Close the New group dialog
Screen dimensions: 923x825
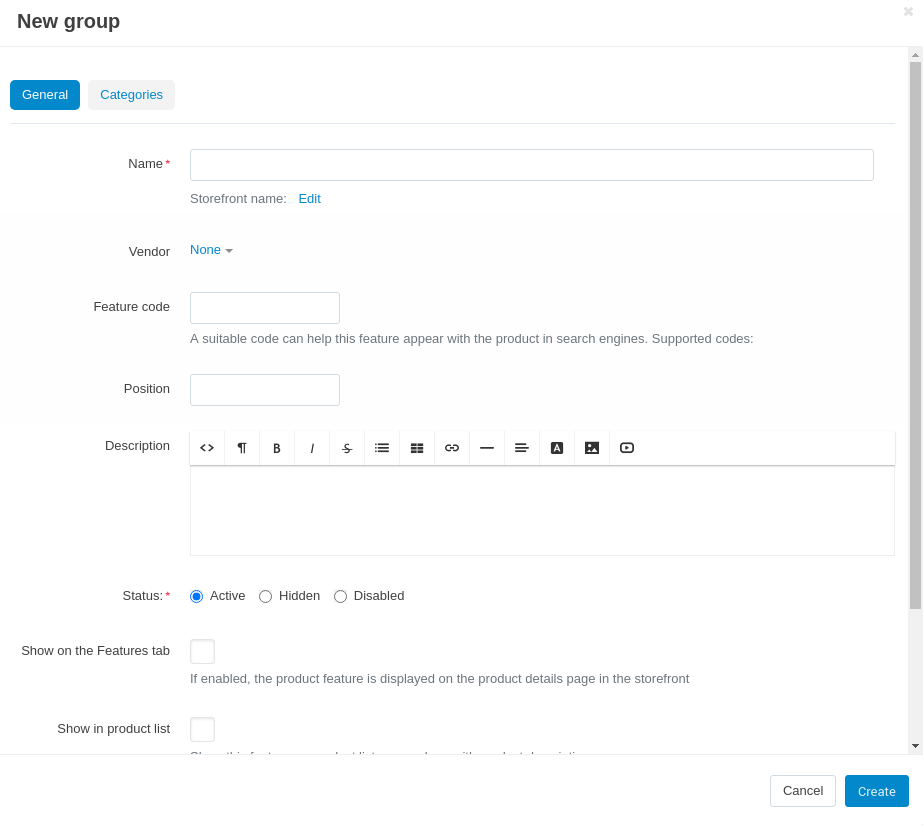click(908, 11)
